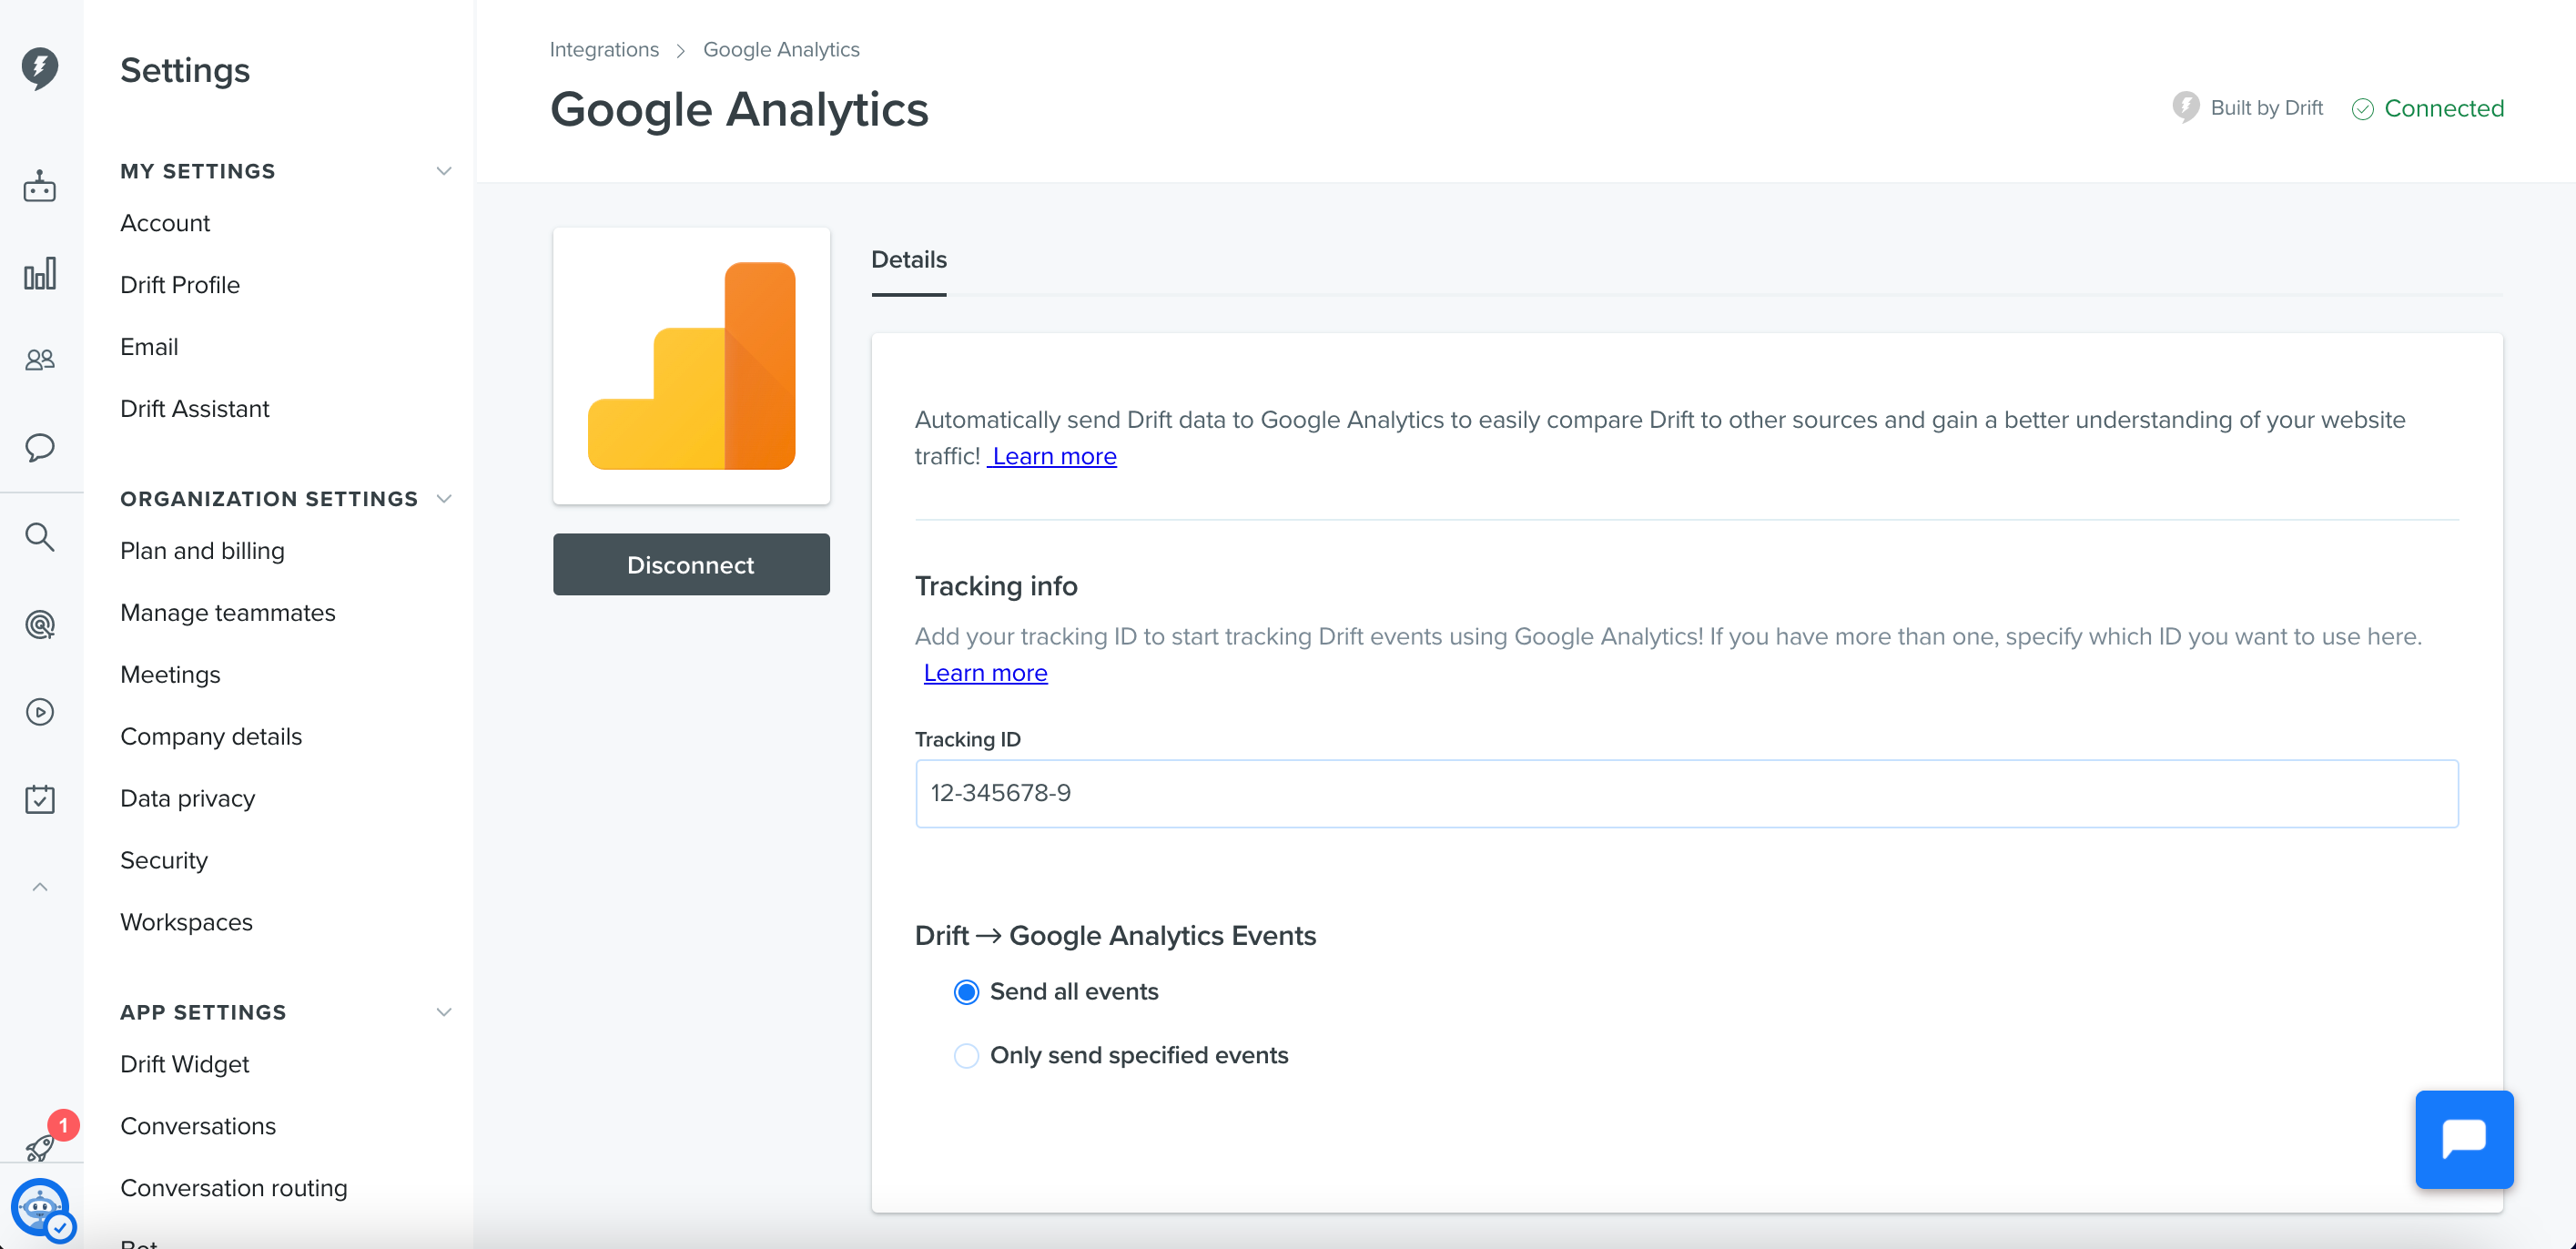
Task: Switch to the Details tab
Action: tap(908, 260)
